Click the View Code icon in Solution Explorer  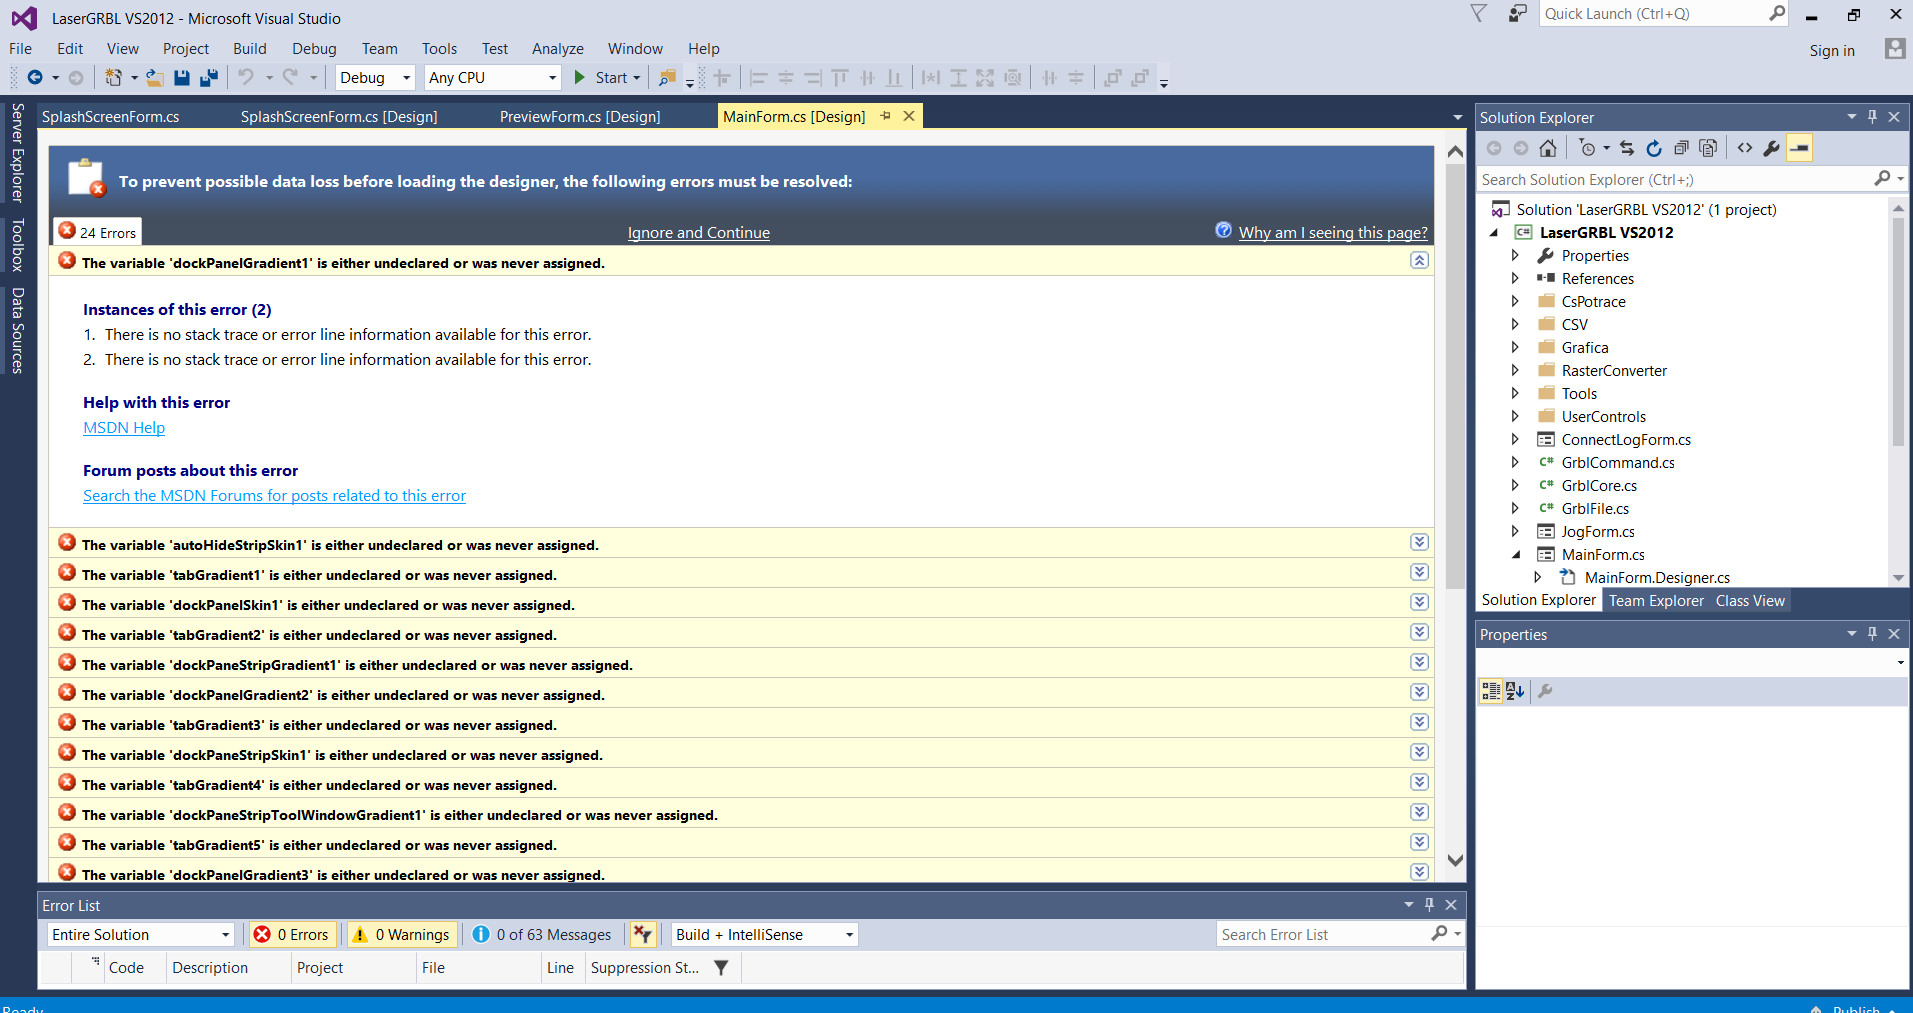(x=1745, y=148)
